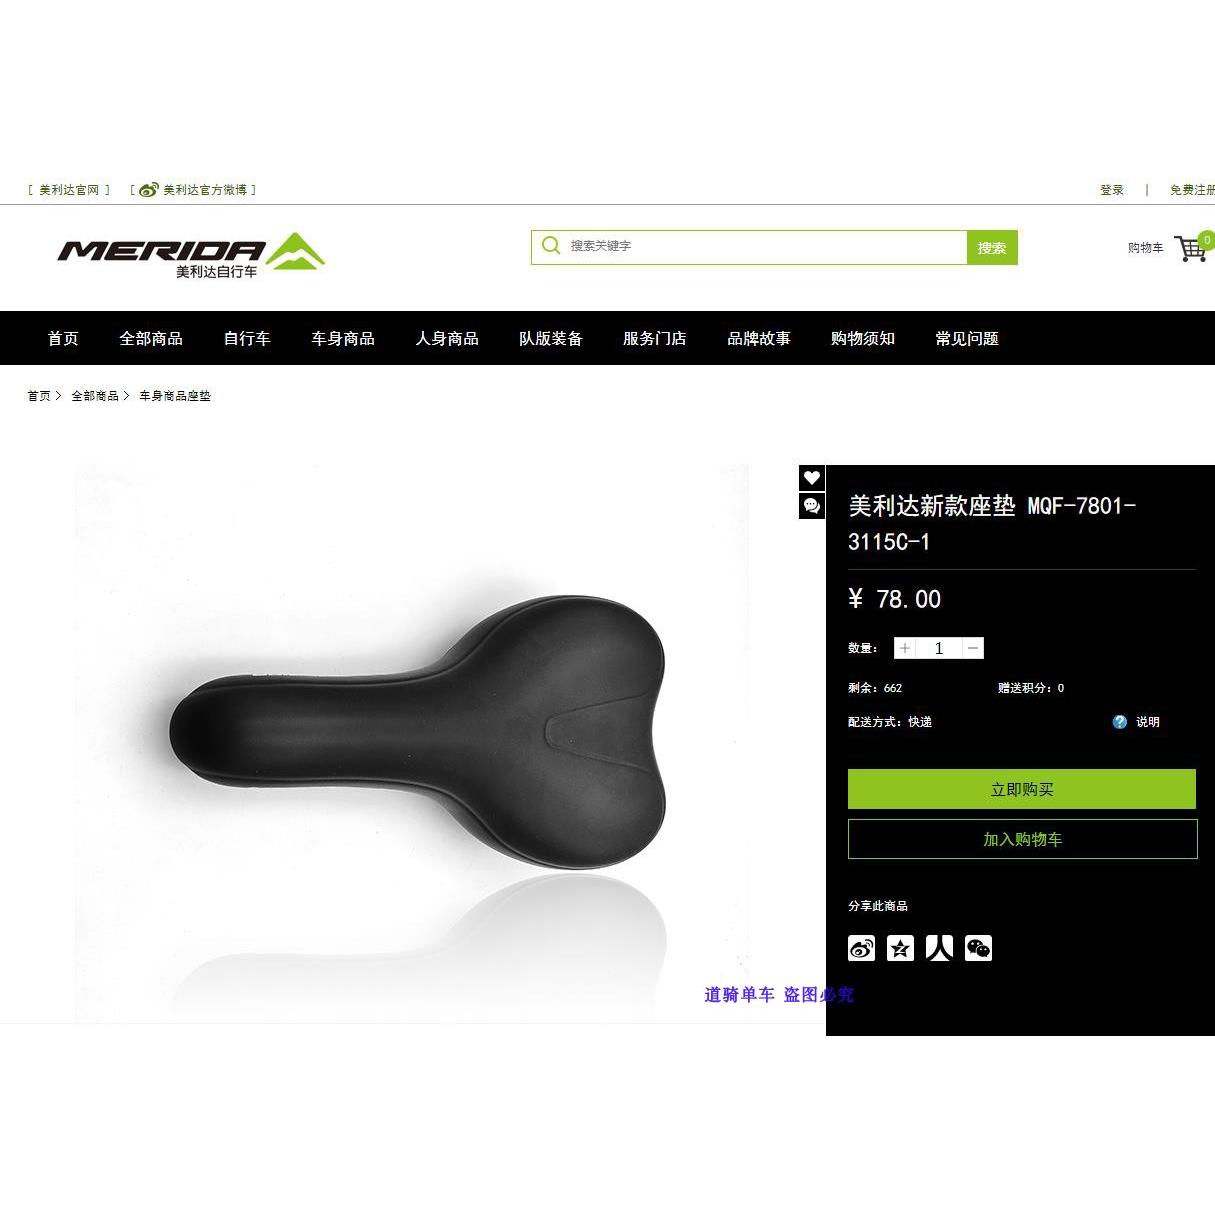Open the chat bubble icon beside product title
This screenshot has height=1215, width=1215.
(x=812, y=506)
